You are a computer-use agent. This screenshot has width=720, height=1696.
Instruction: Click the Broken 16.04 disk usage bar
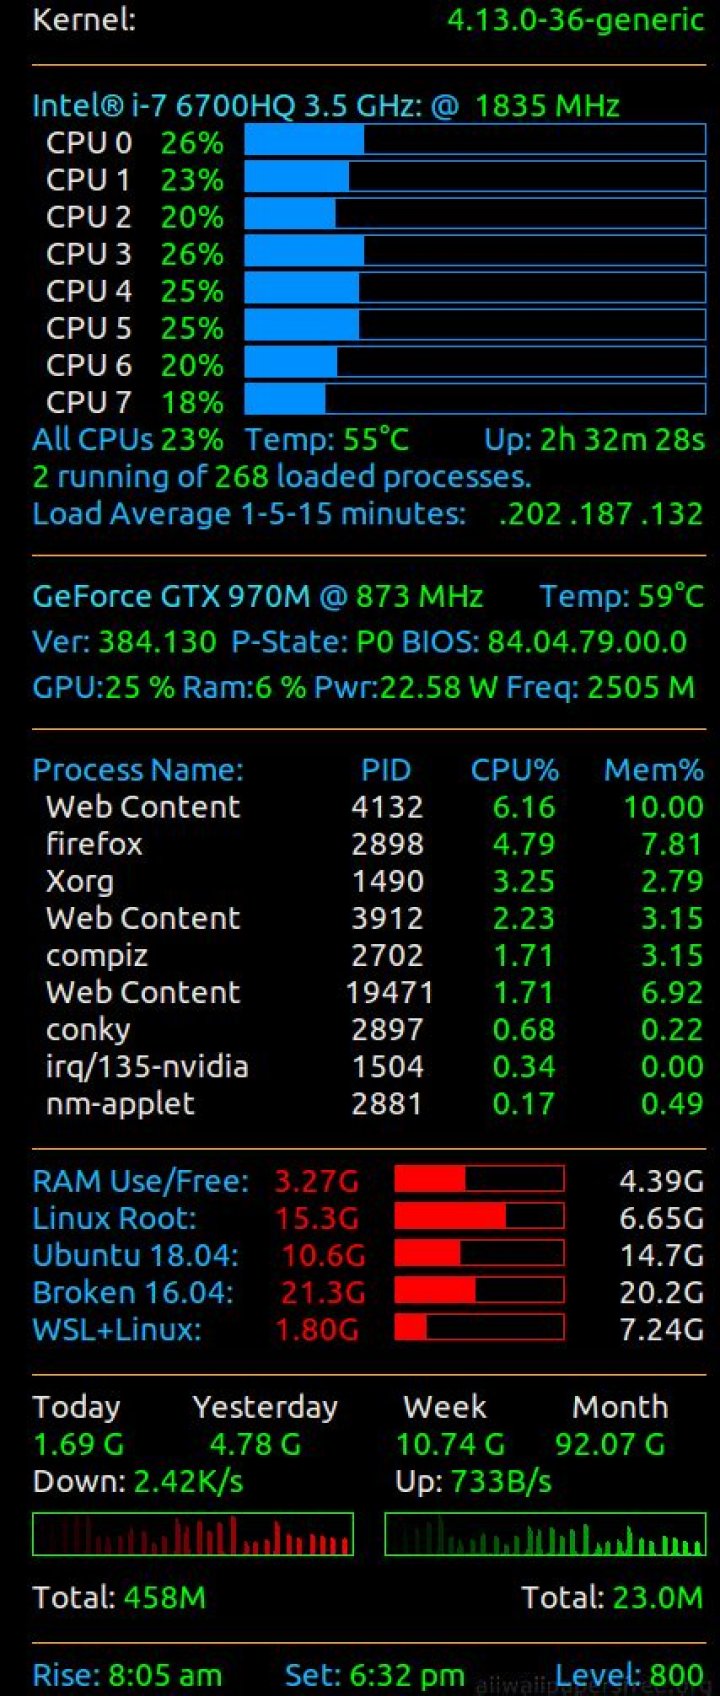pos(479,1290)
